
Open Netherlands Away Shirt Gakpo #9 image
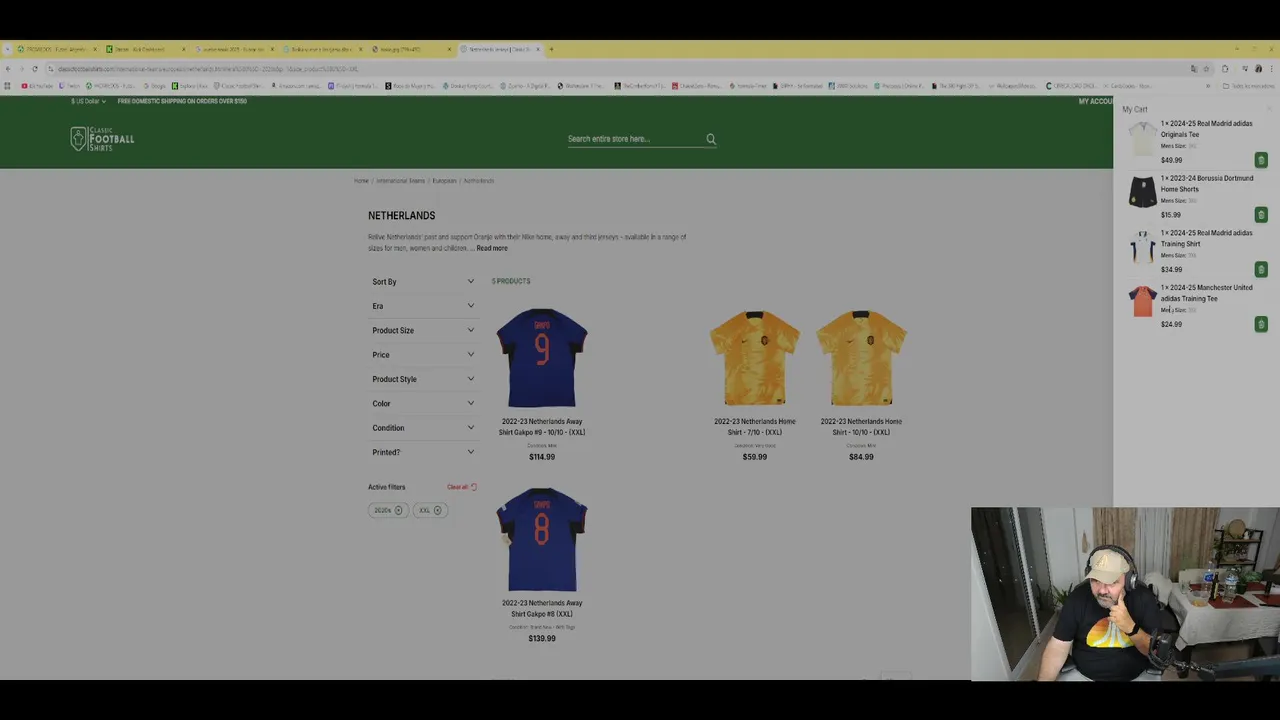click(x=542, y=358)
